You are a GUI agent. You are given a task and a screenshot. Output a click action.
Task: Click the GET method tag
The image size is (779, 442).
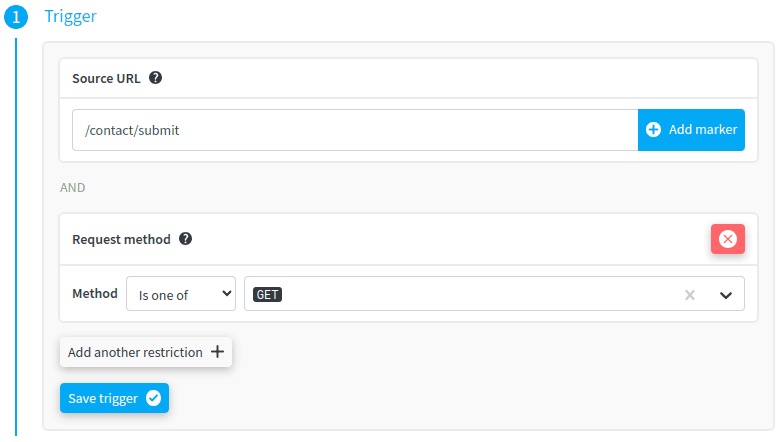(267, 294)
